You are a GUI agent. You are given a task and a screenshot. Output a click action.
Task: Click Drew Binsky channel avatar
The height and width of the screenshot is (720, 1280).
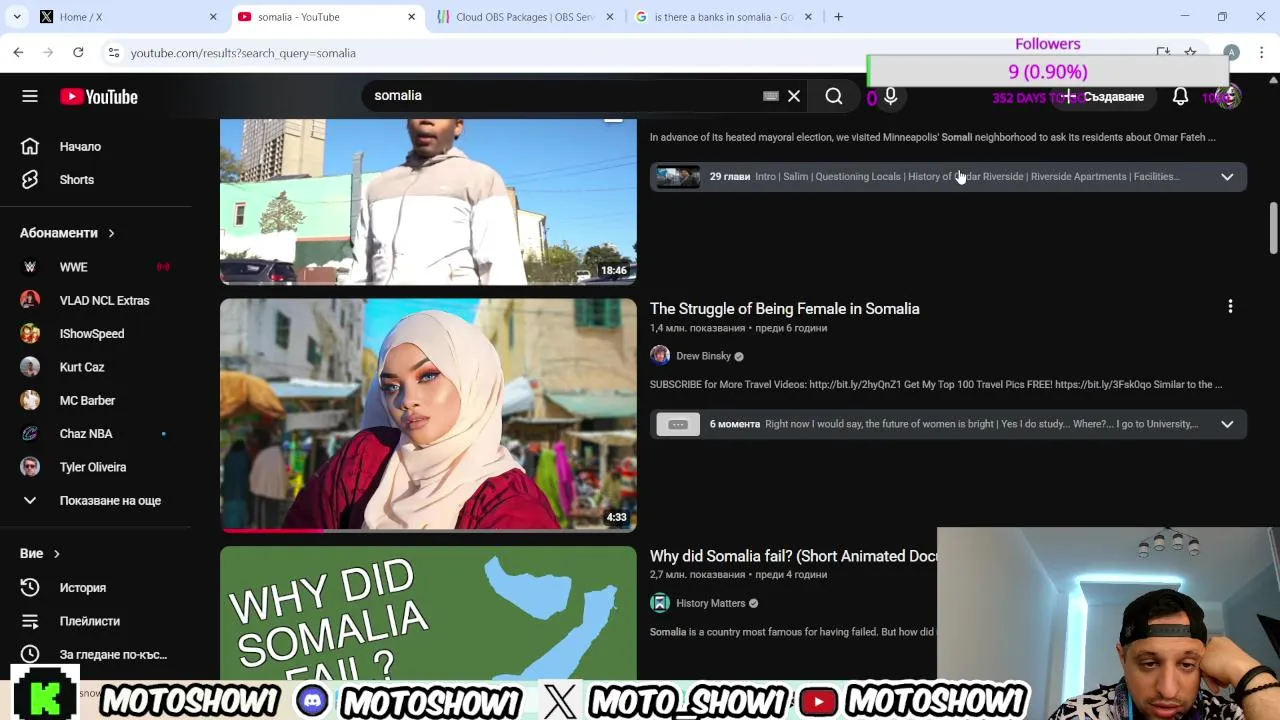pyautogui.click(x=660, y=356)
